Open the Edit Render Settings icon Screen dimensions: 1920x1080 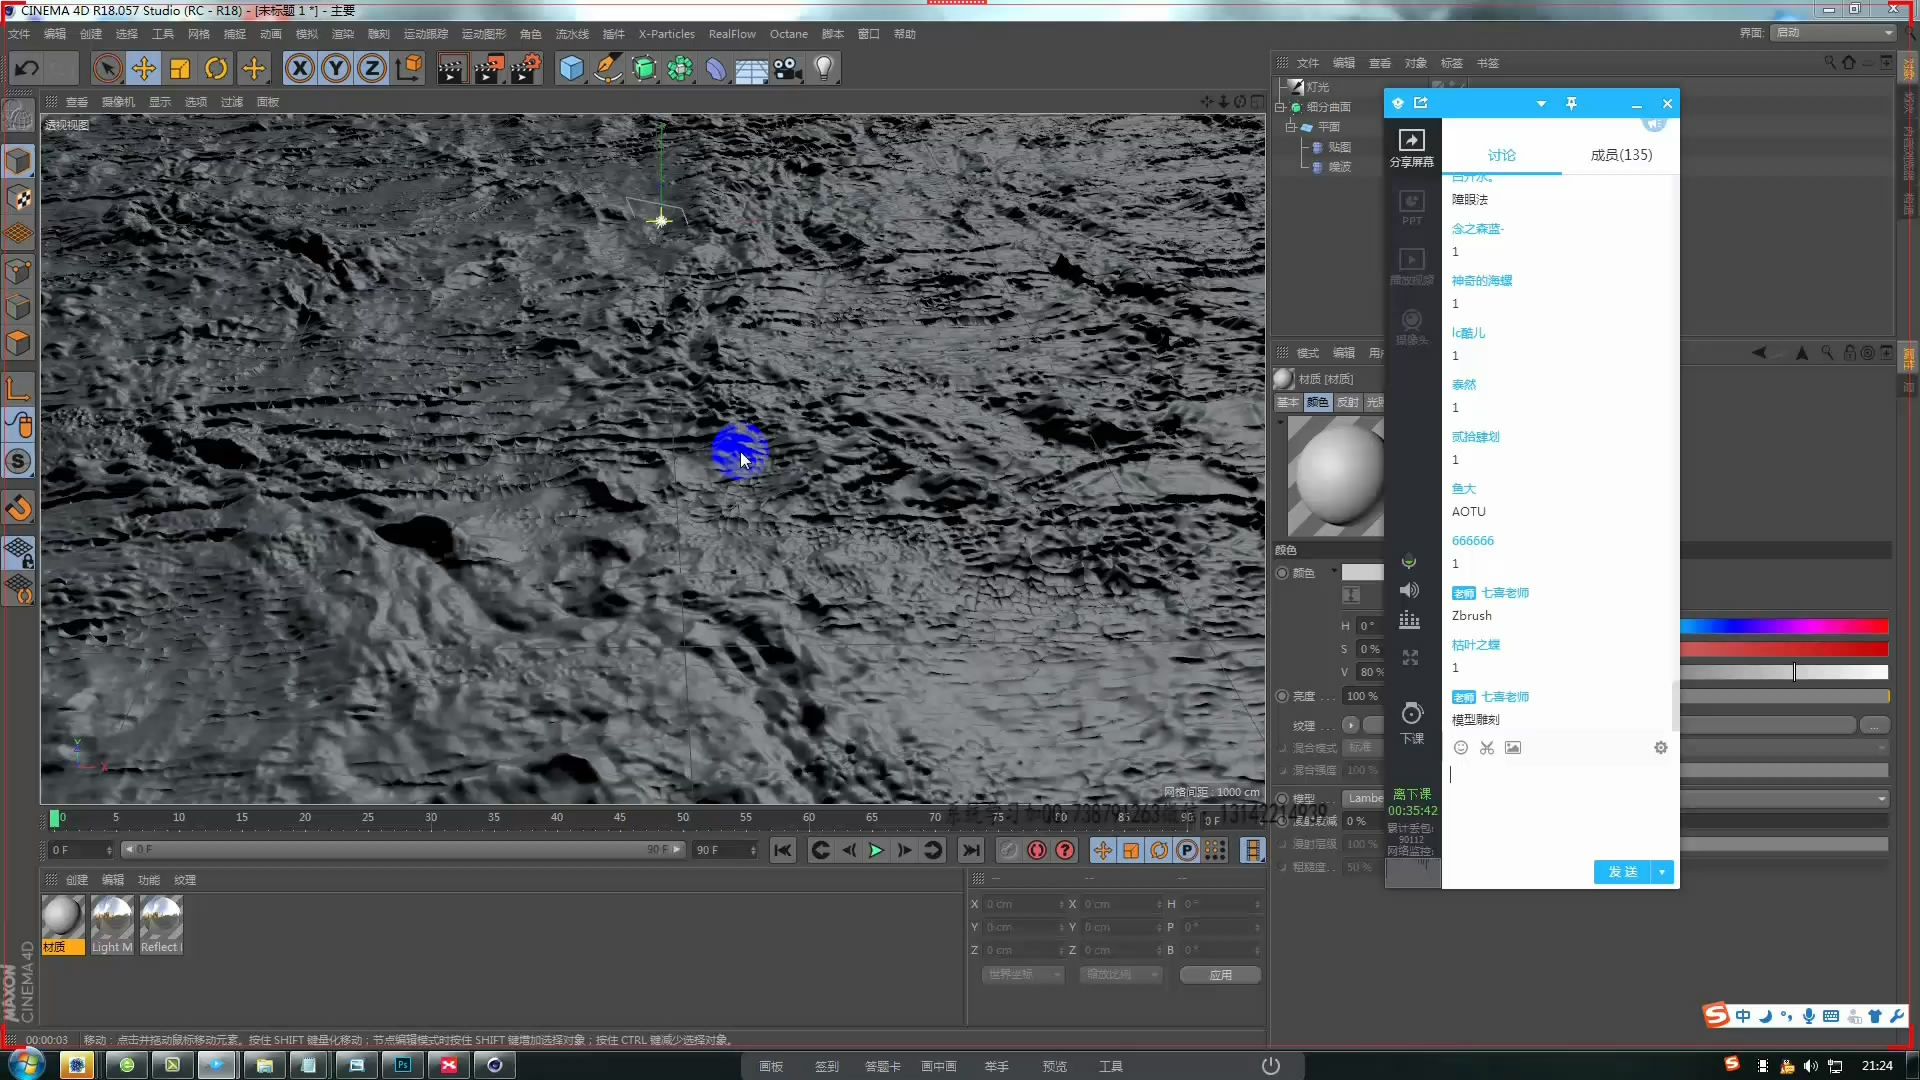click(526, 69)
